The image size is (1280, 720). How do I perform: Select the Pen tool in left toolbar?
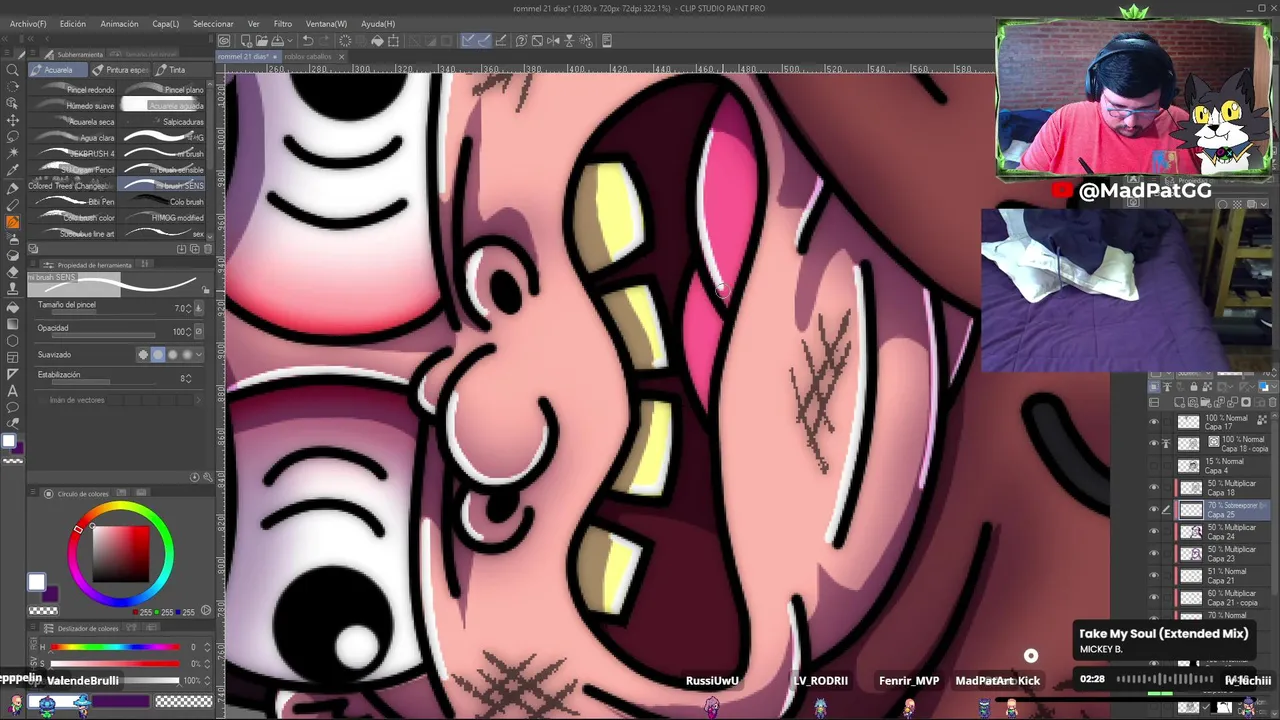(x=12, y=188)
